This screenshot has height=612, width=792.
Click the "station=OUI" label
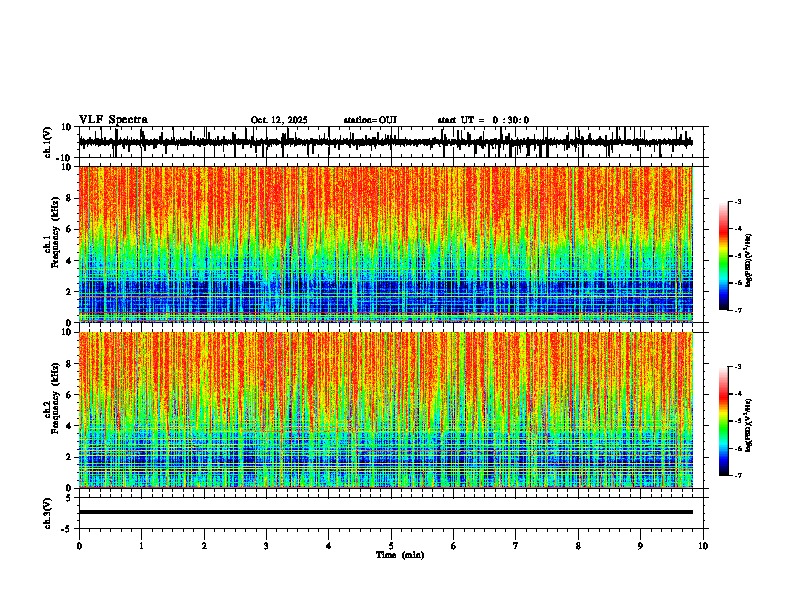point(370,120)
